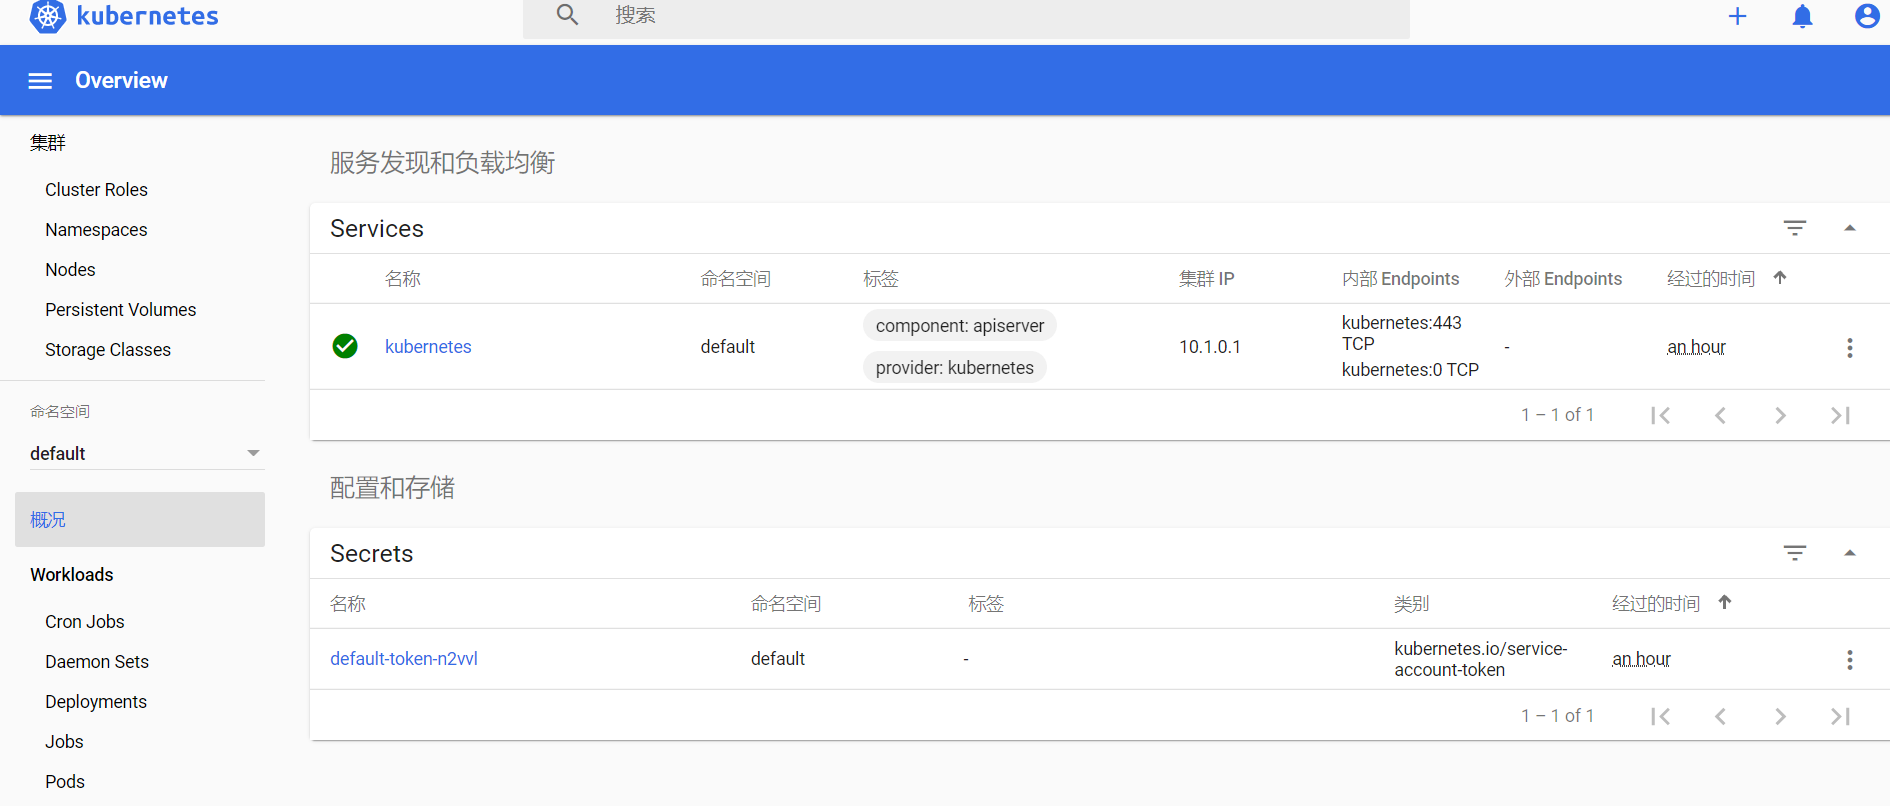Viewport: 1890px width, 806px height.
Task: Open the kubernetes service link
Action: tap(428, 347)
